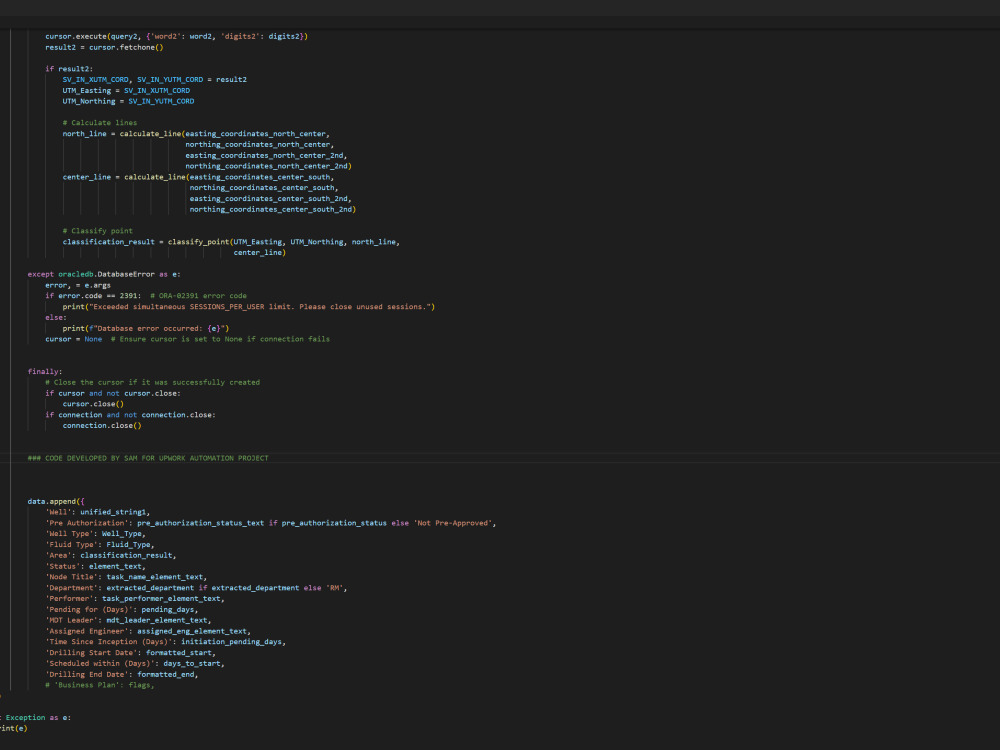The height and width of the screenshot is (750, 1000).
Task: Click 'center_line = calculate_line(' statement
Action: click(x=198, y=177)
